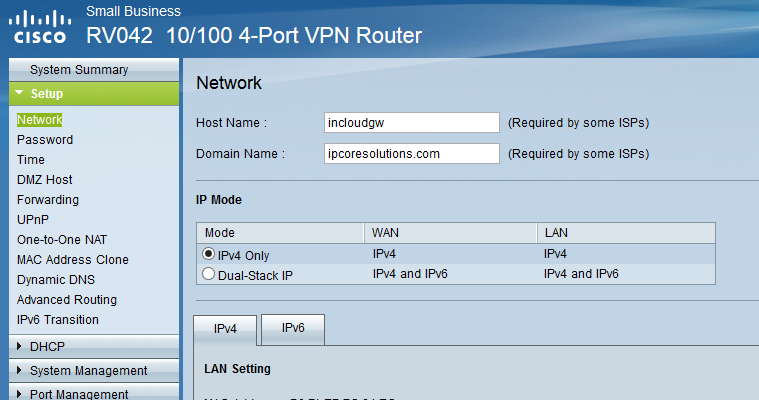This screenshot has height=400, width=759.
Task: Click the WAN column header
Action: 451,233
